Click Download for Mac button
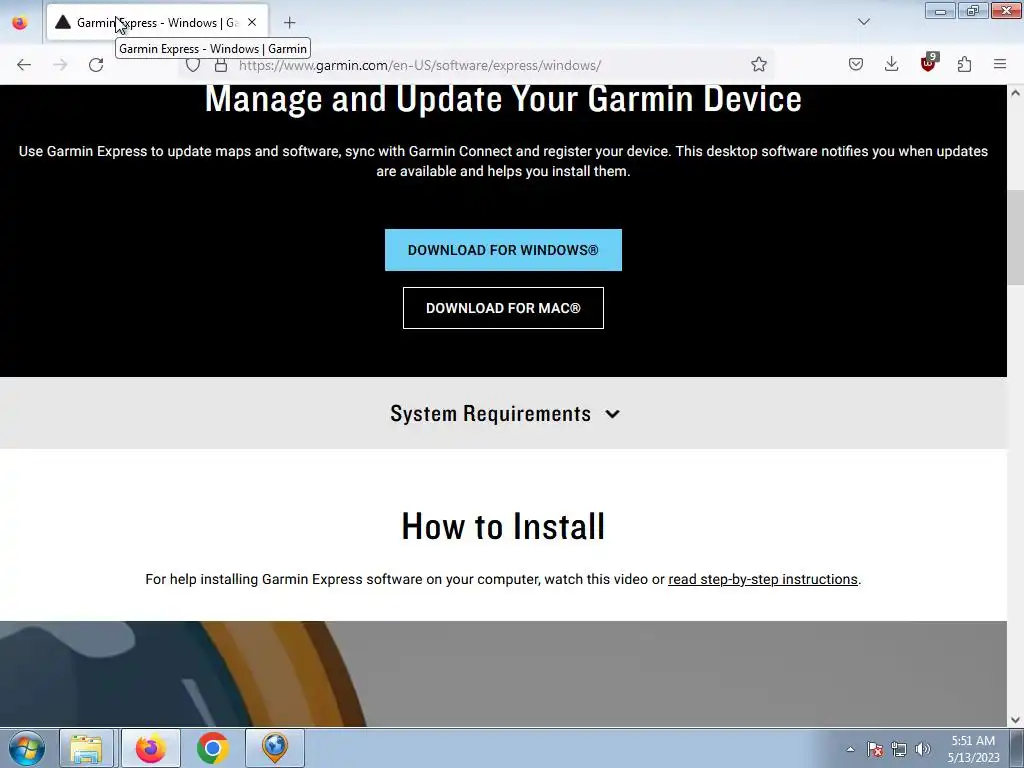Image resolution: width=1024 pixels, height=768 pixels. (x=503, y=308)
